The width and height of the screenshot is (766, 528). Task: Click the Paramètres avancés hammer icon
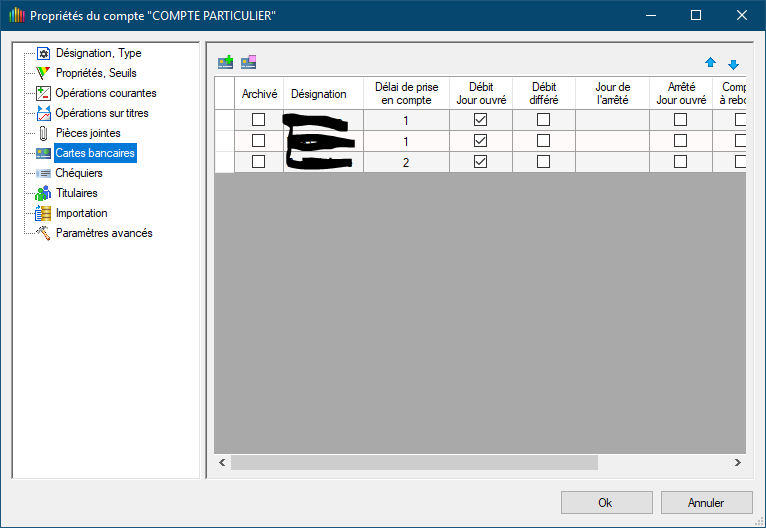tap(43, 233)
